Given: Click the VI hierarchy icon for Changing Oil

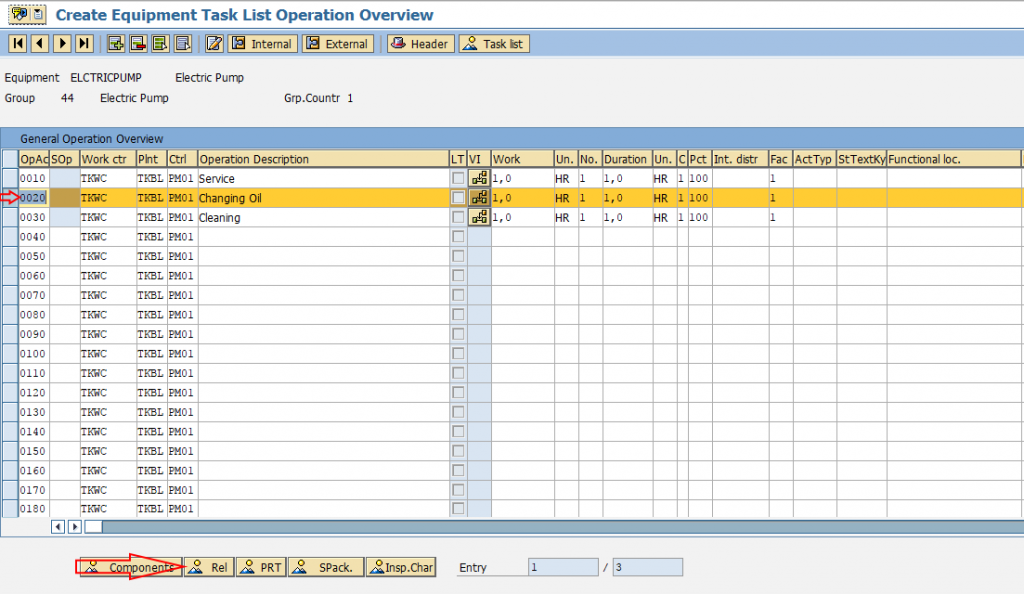Looking at the screenshot, I should point(478,197).
